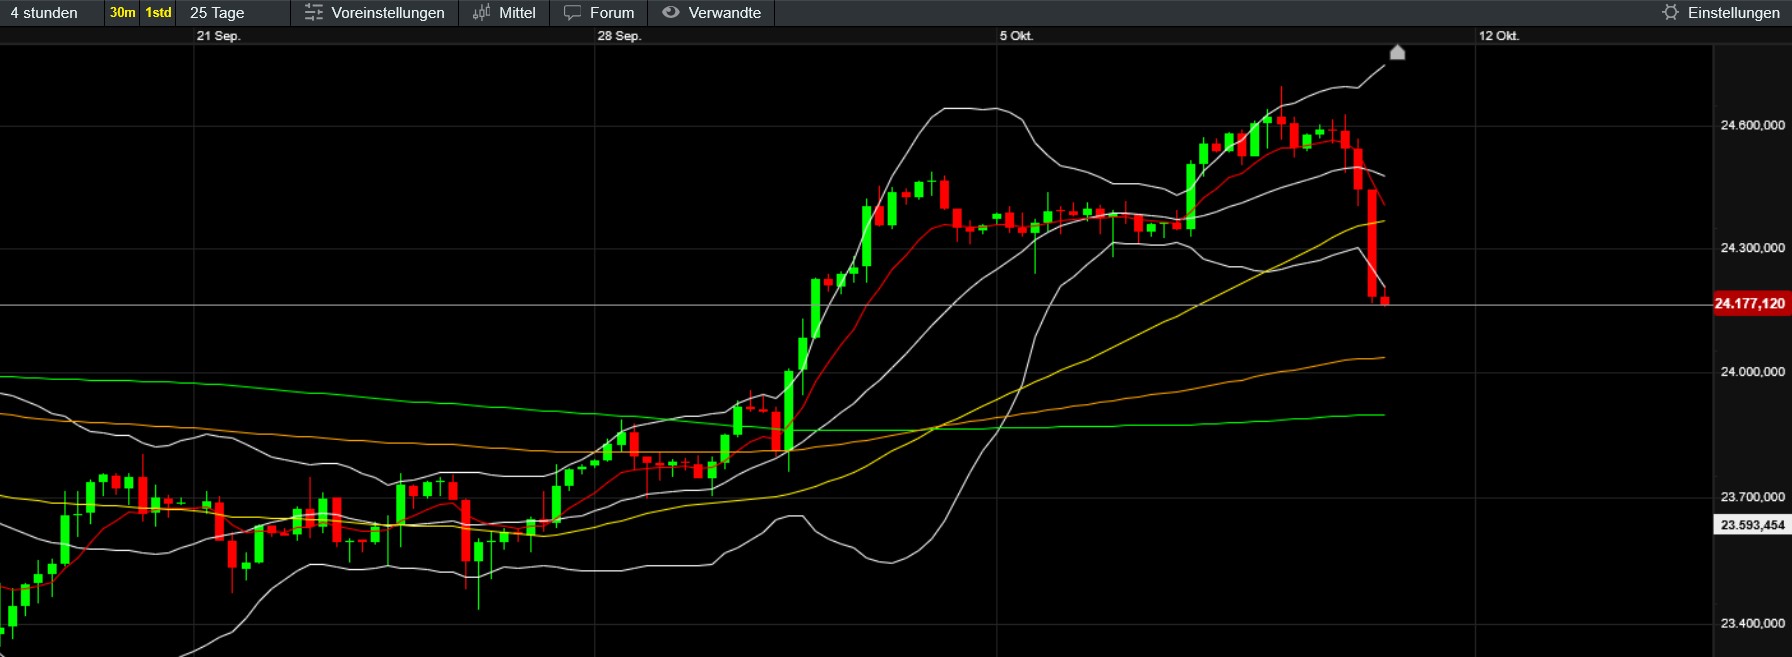Switch to the 30m interval
Viewport: 1792px width, 657px height.
122,13
